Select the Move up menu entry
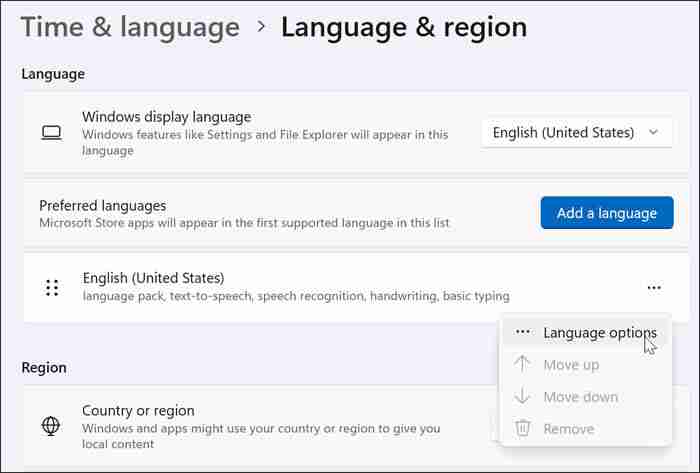Screen dimensions: 700x473 [571, 365]
